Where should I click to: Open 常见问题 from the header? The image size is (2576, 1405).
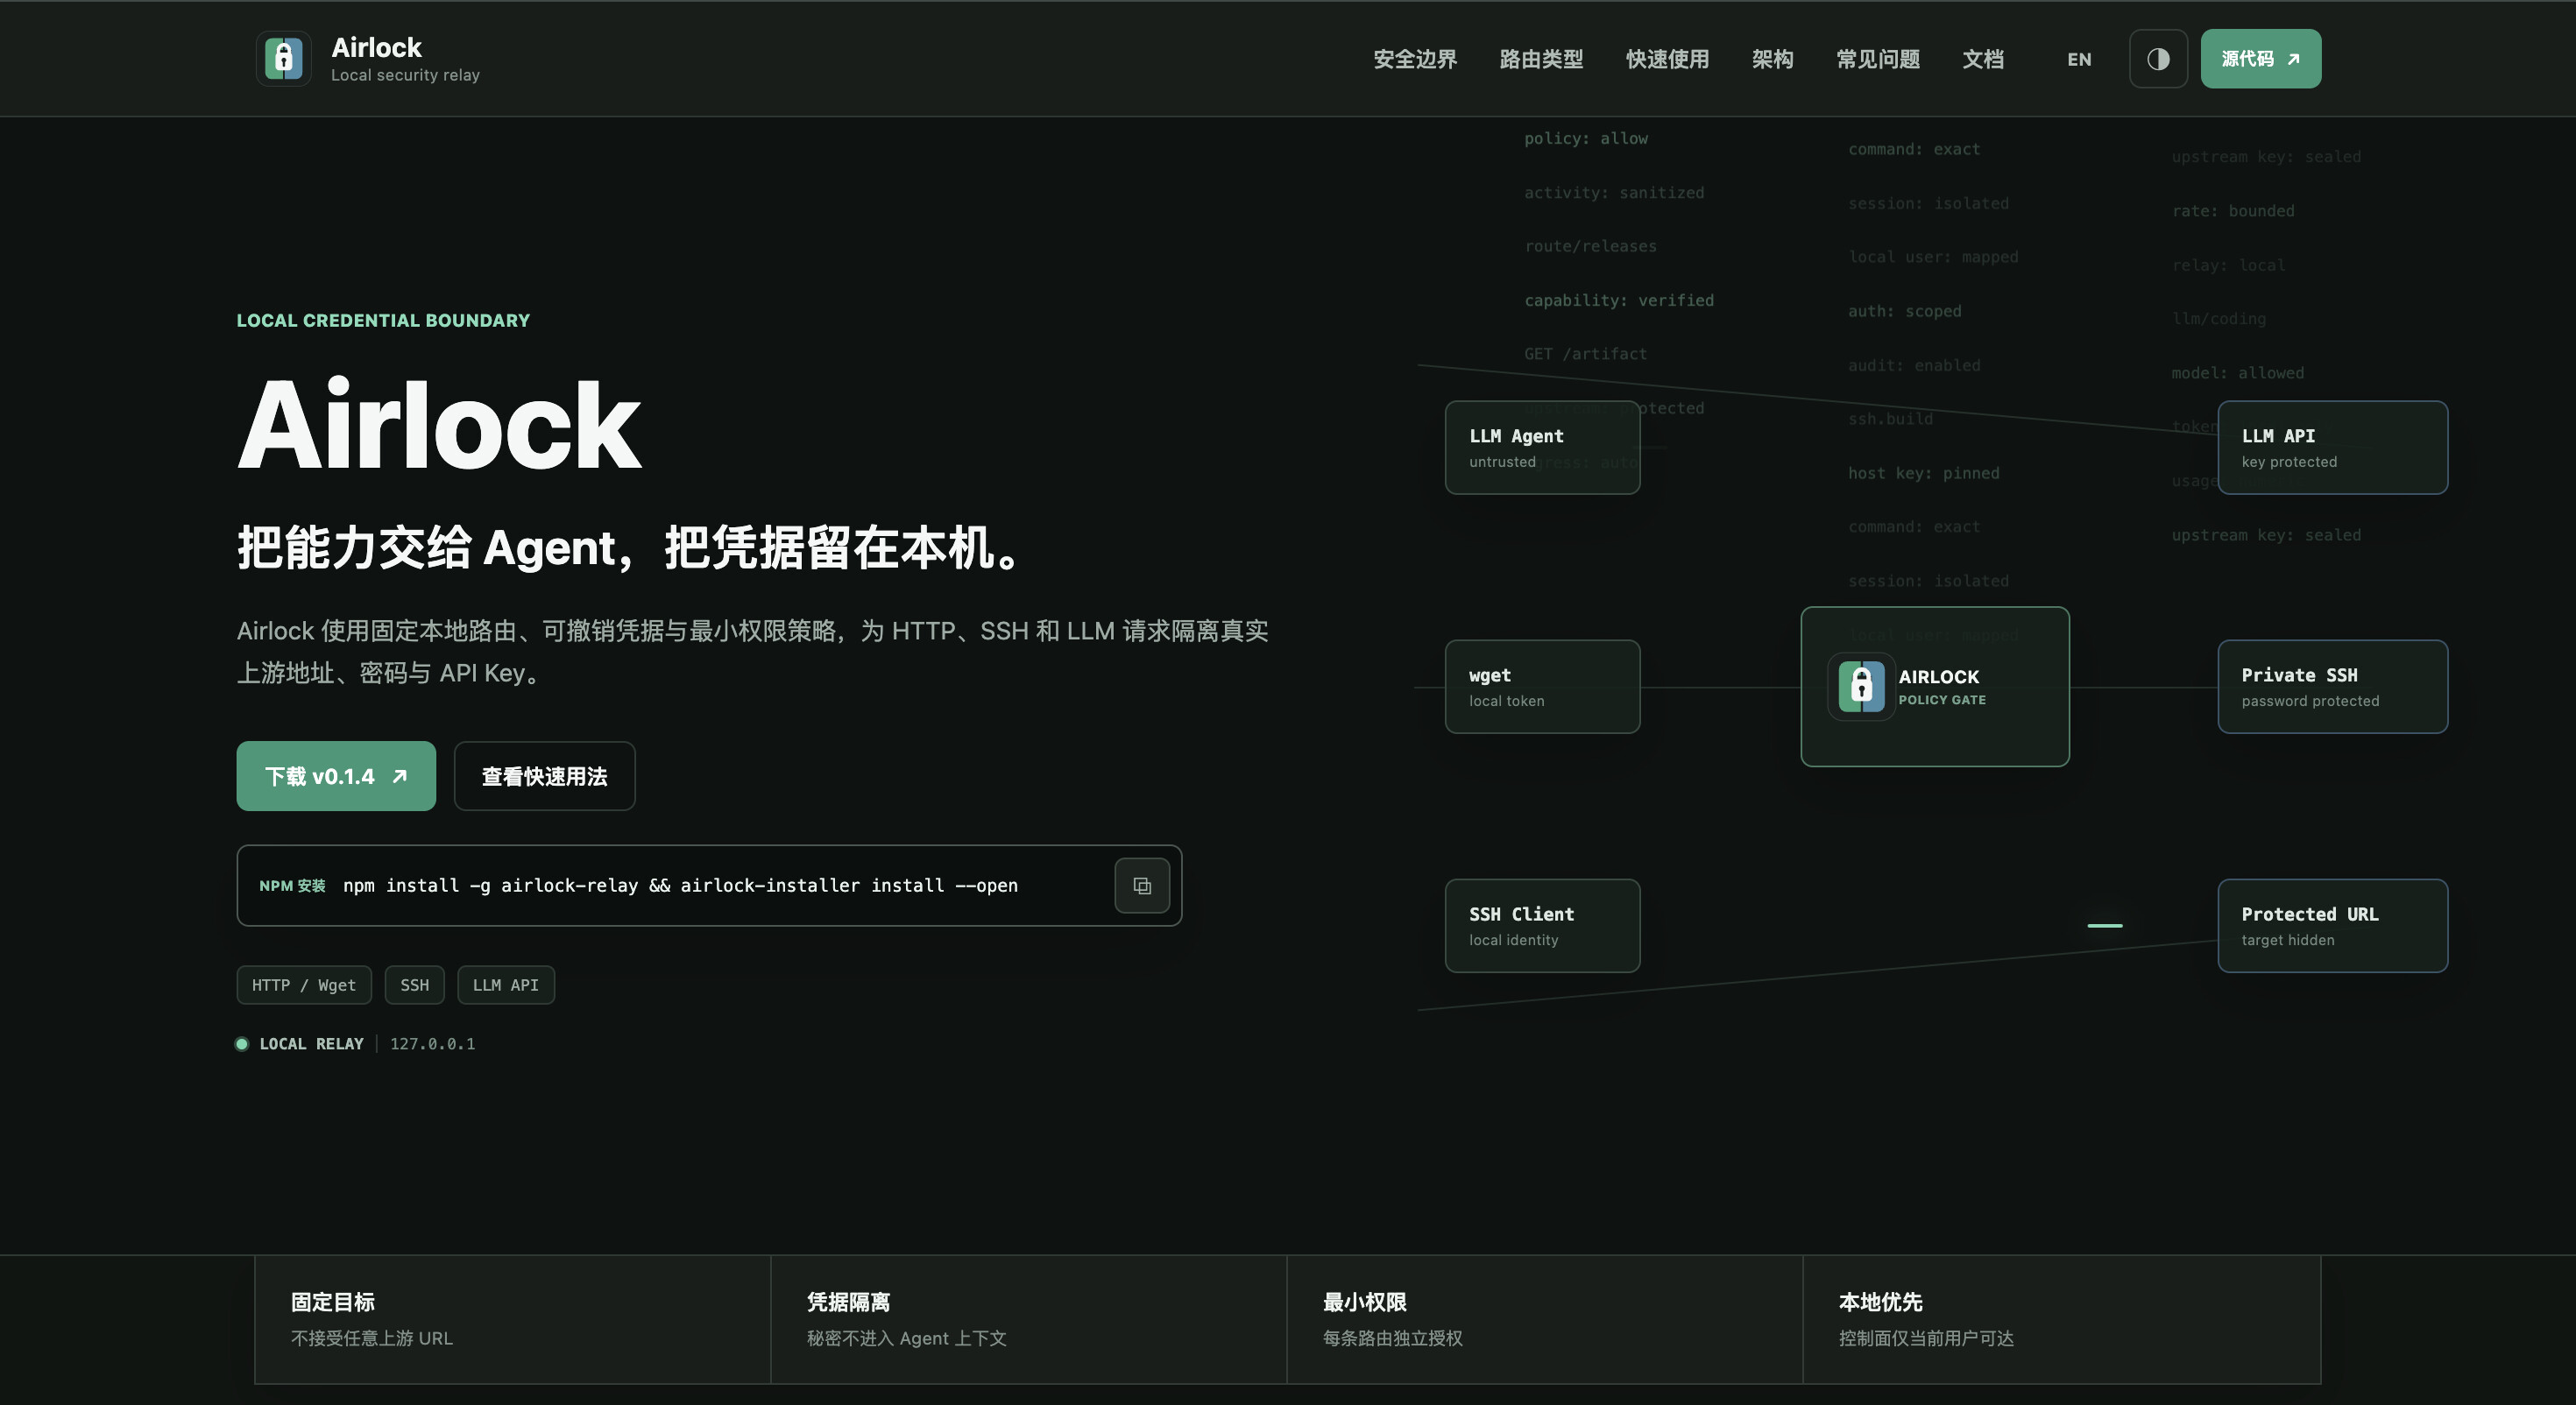(x=1878, y=59)
